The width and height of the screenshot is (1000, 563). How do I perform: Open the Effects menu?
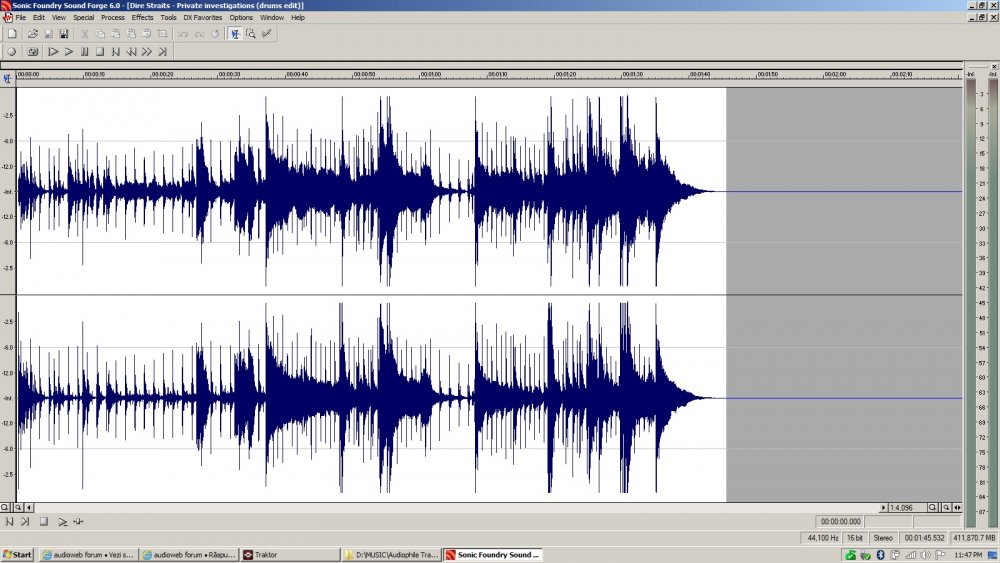(x=142, y=17)
